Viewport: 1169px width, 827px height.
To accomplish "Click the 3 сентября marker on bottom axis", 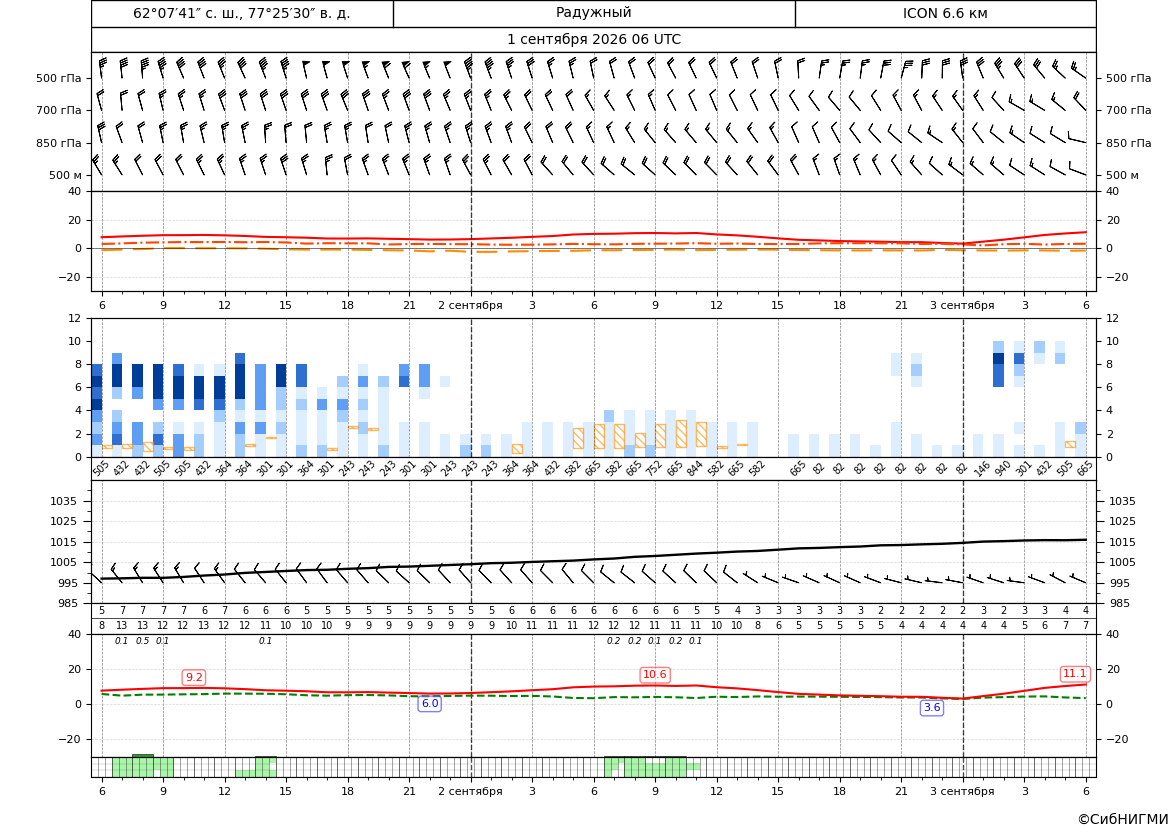I will pos(962,791).
